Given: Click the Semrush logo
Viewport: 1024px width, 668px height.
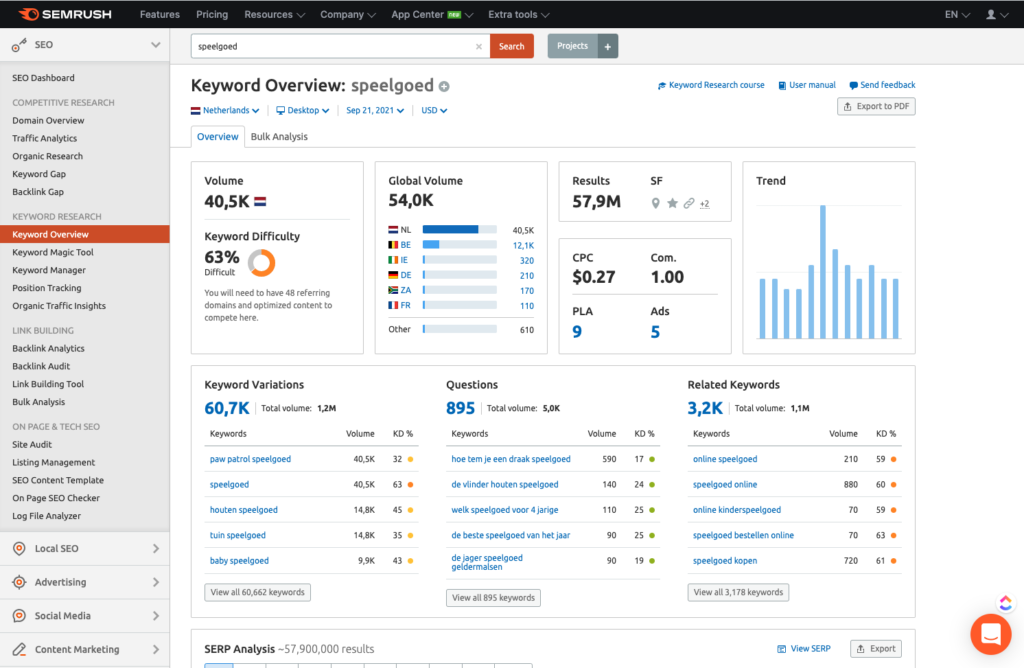Looking at the screenshot, I should (65, 14).
